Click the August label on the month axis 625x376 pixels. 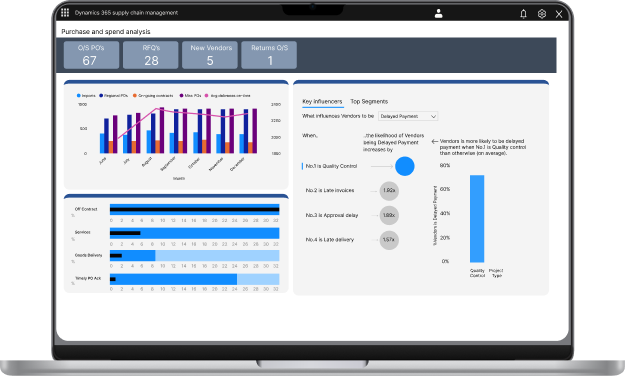click(147, 162)
